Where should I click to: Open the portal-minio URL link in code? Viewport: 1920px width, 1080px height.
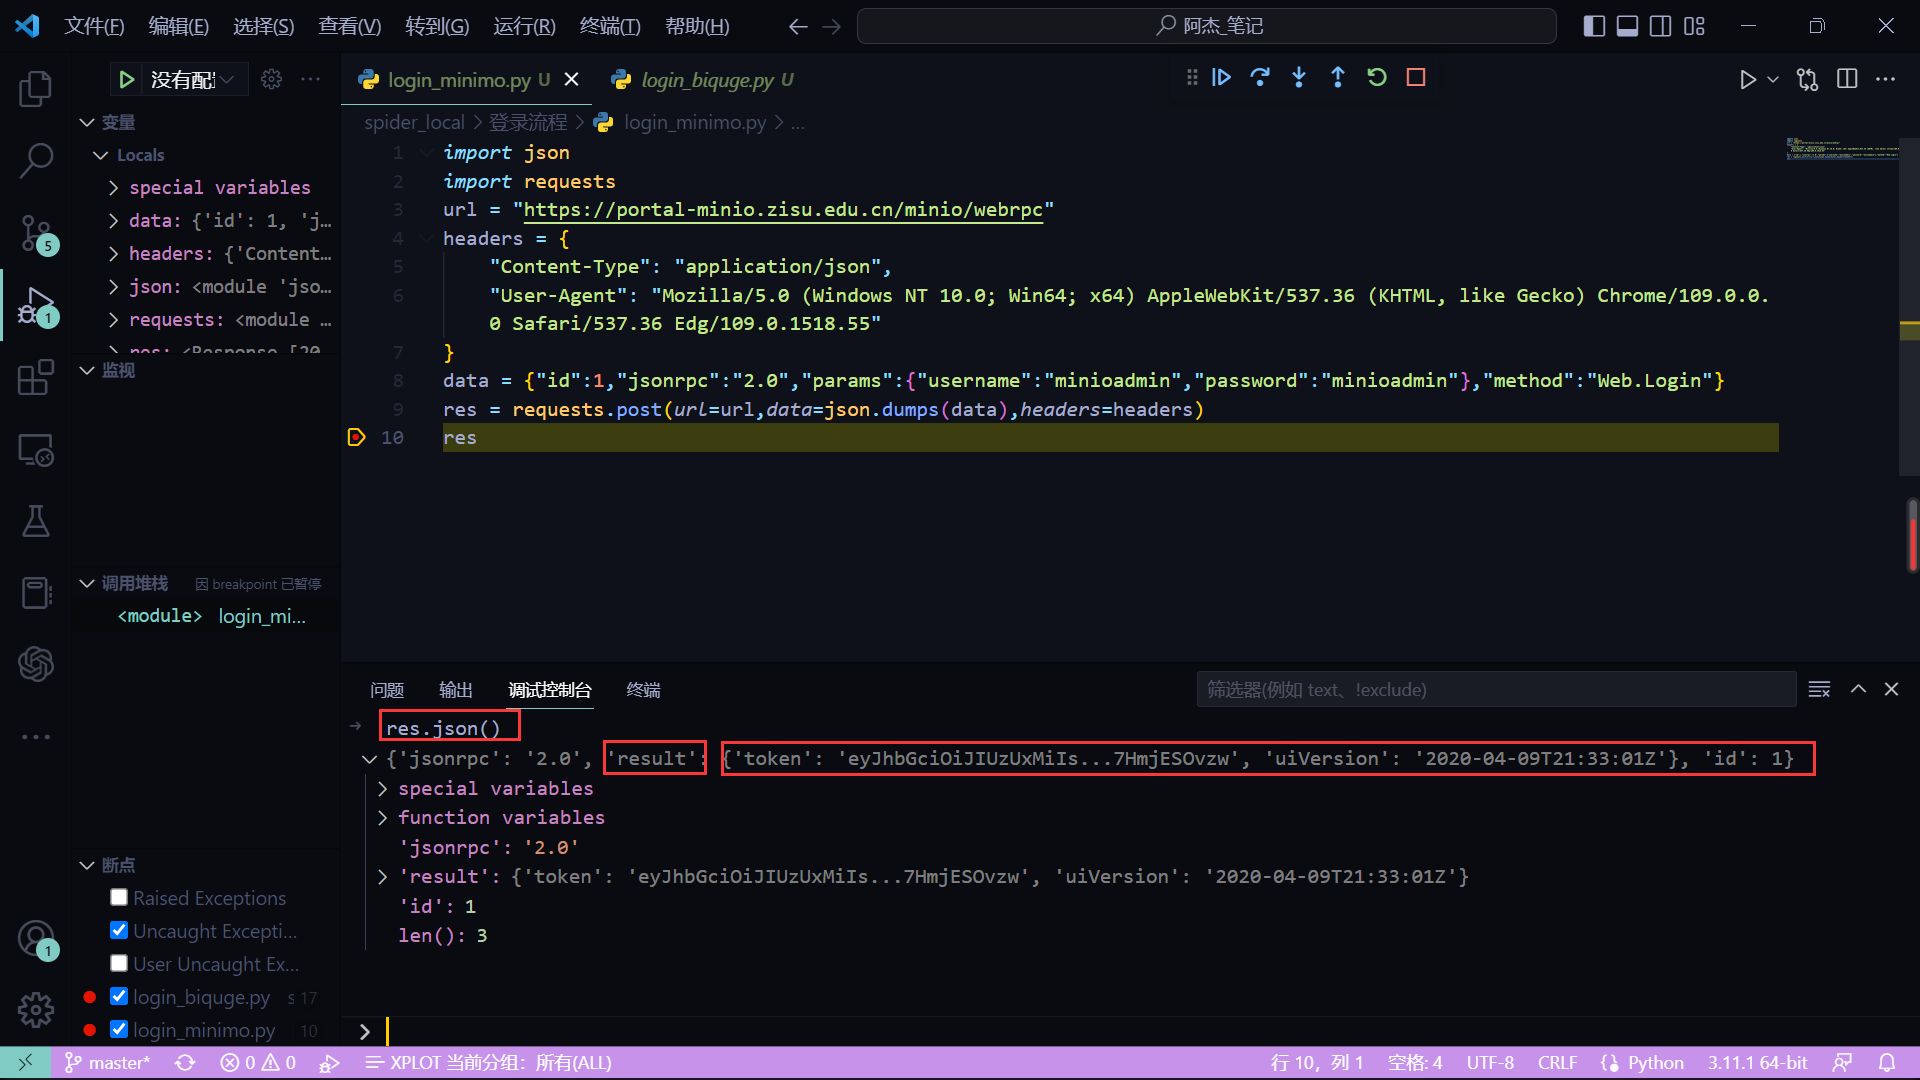[783, 210]
